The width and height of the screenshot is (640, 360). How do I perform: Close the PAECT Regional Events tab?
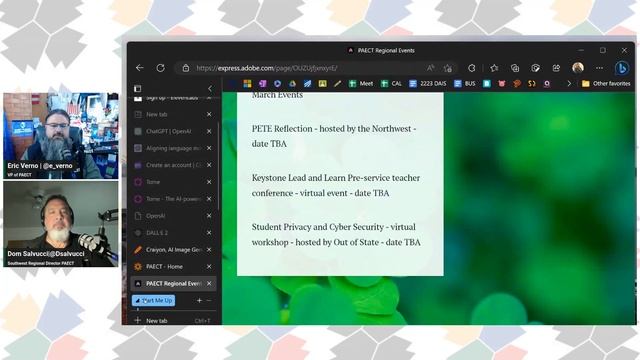point(209,283)
